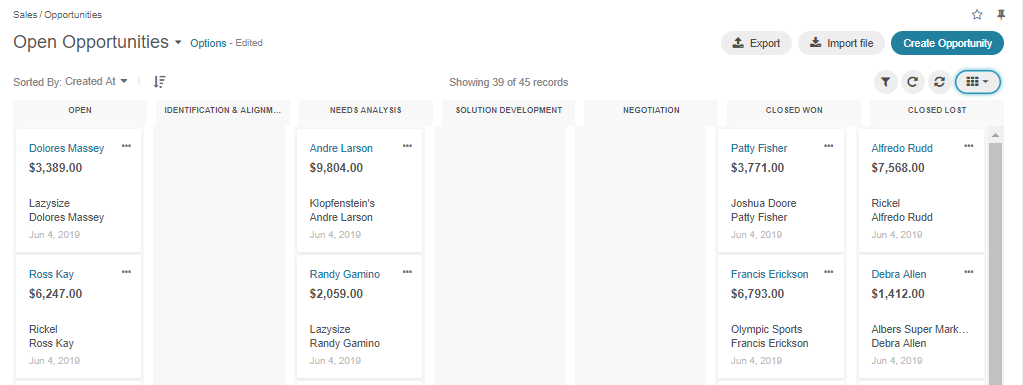Click the refresh grid icon

click(913, 82)
